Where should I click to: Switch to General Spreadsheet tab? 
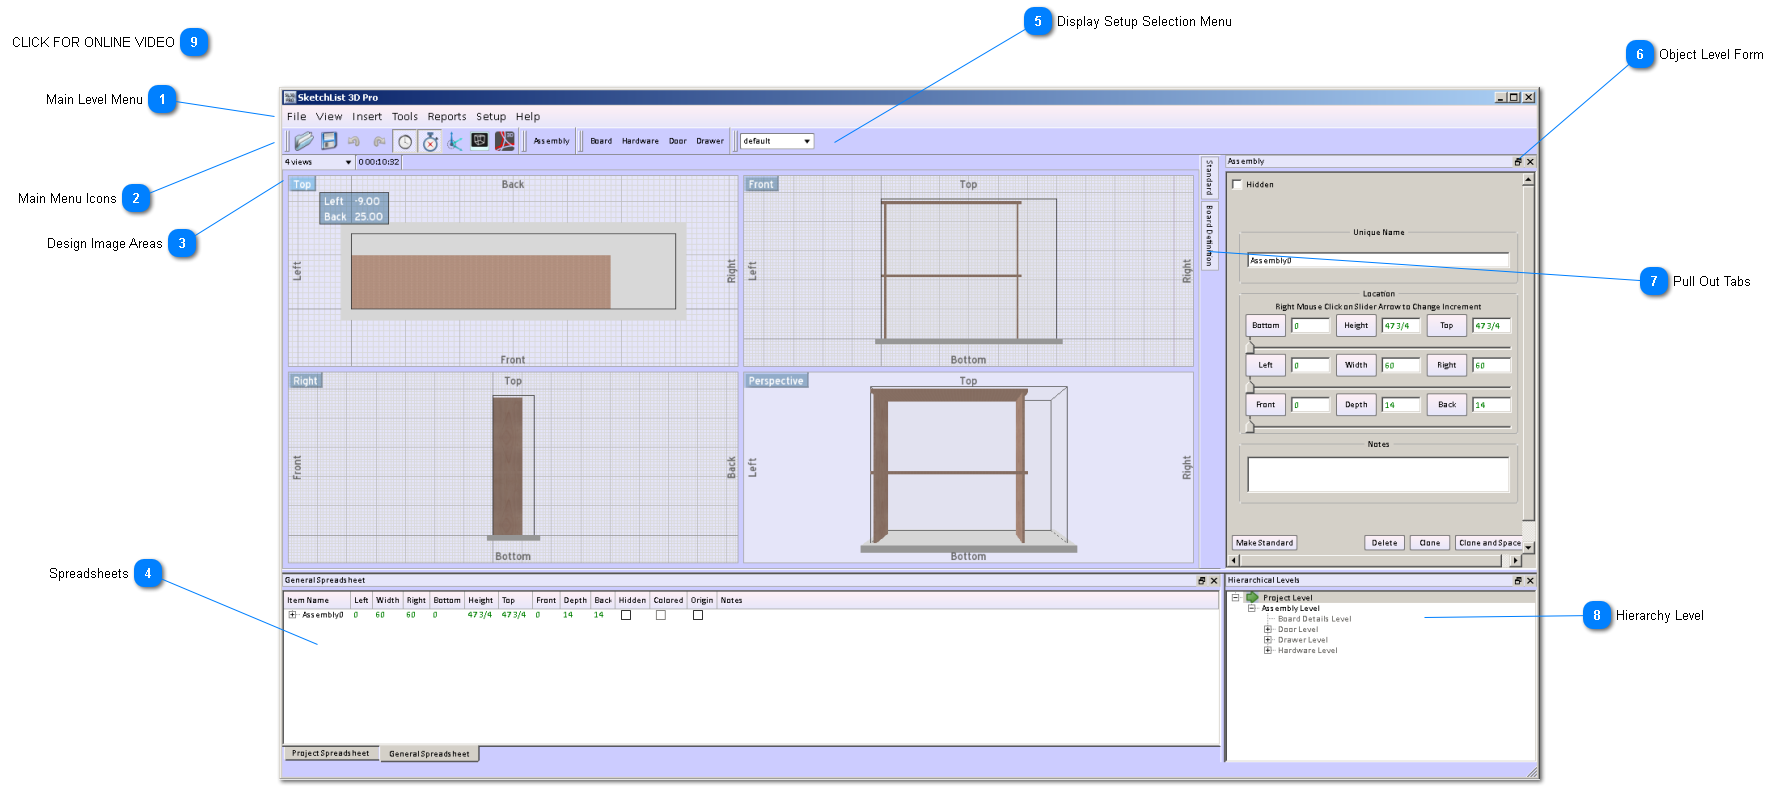[x=429, y=754]
